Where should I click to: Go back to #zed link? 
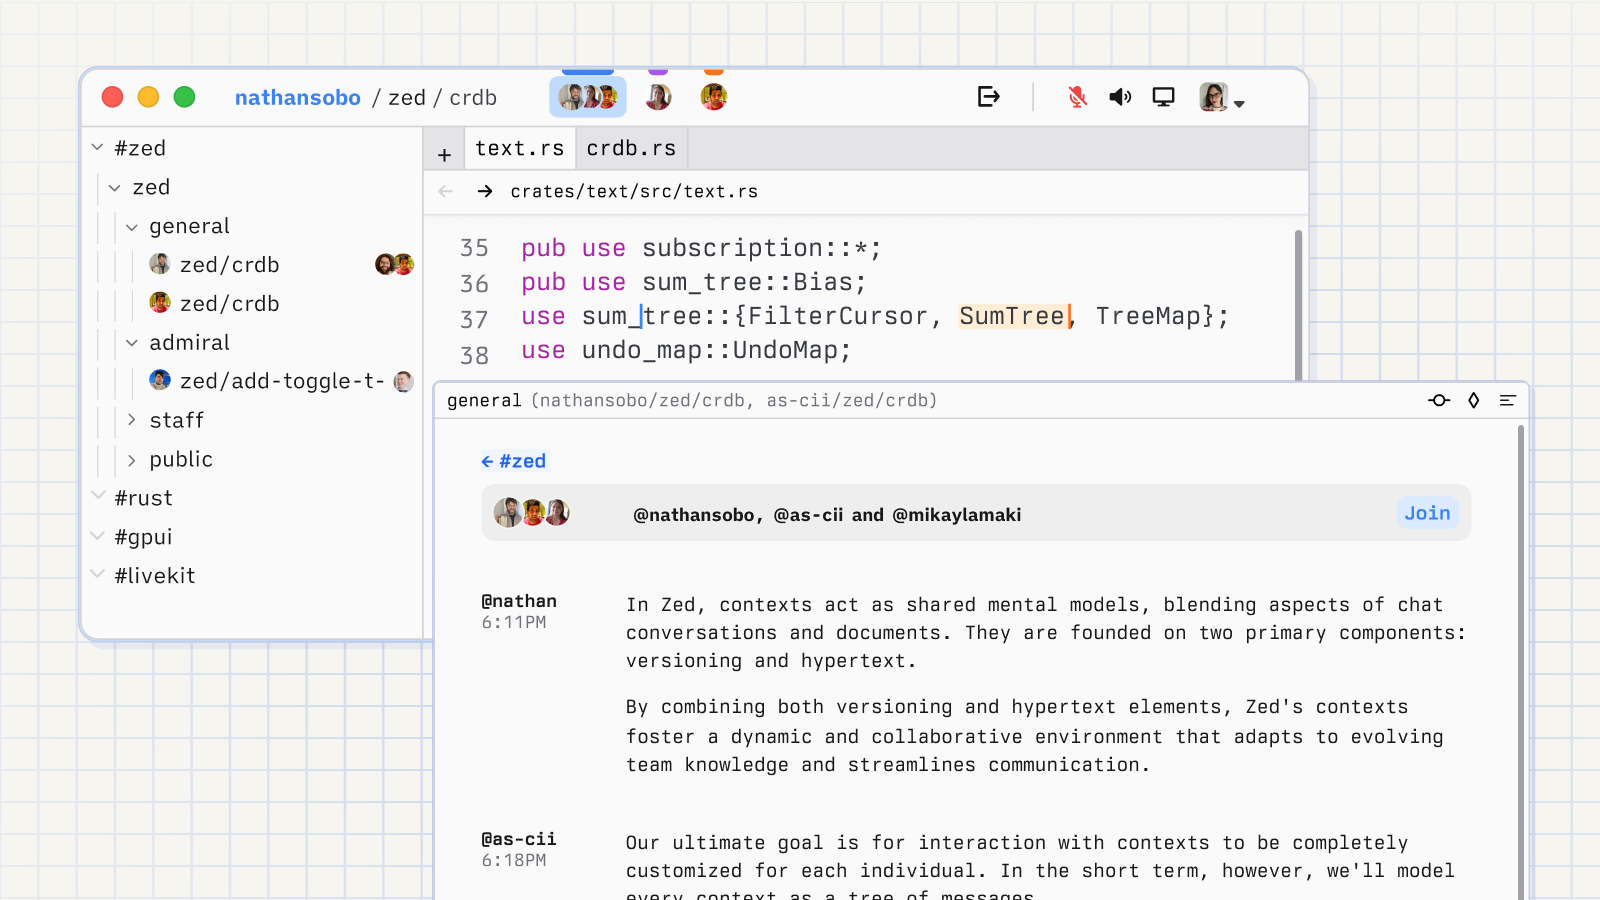[514, 461]
